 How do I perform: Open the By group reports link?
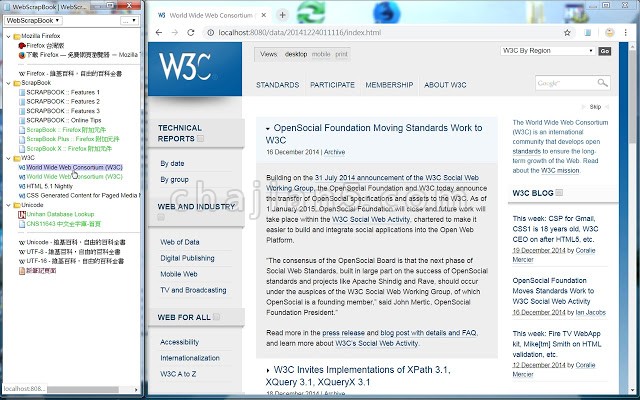[x=174, y=180]
